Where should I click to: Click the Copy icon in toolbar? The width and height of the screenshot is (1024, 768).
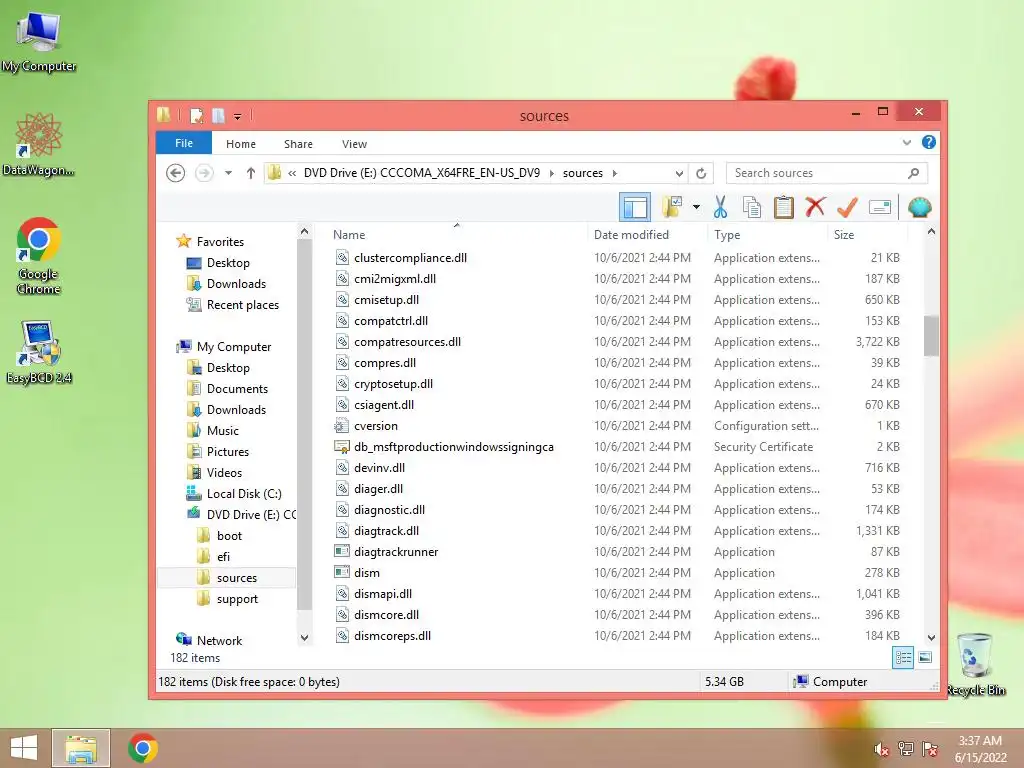(x=752, y=208)
